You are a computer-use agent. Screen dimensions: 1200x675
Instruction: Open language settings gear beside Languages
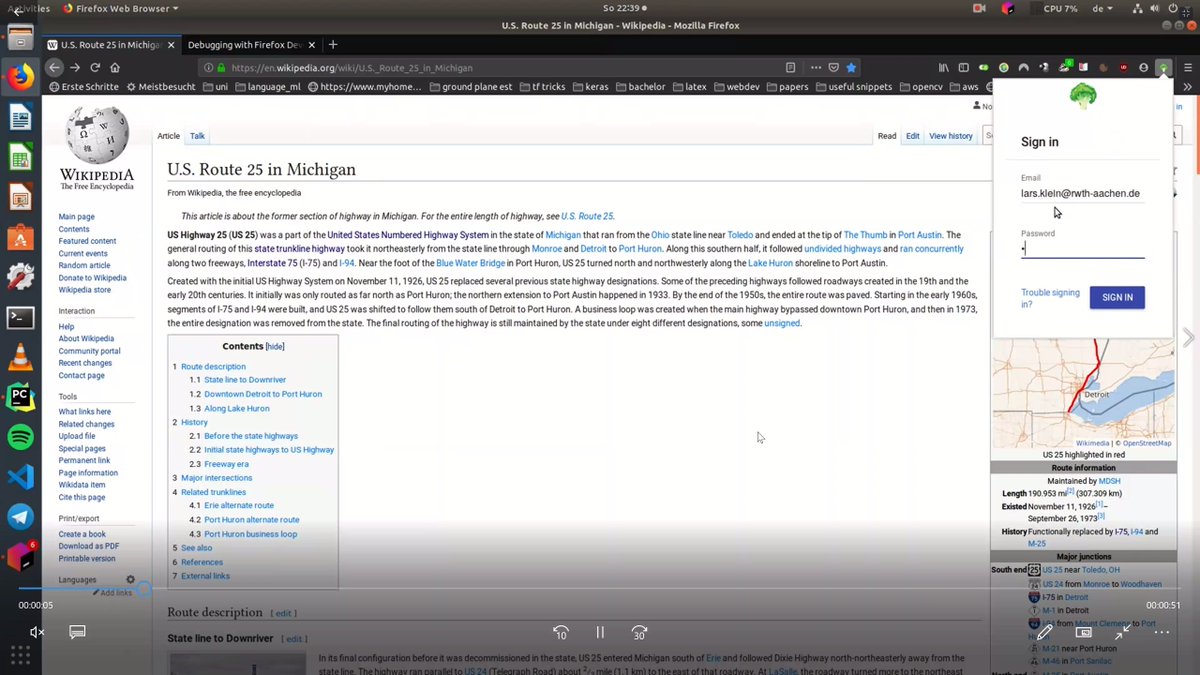tap(130, 580)
